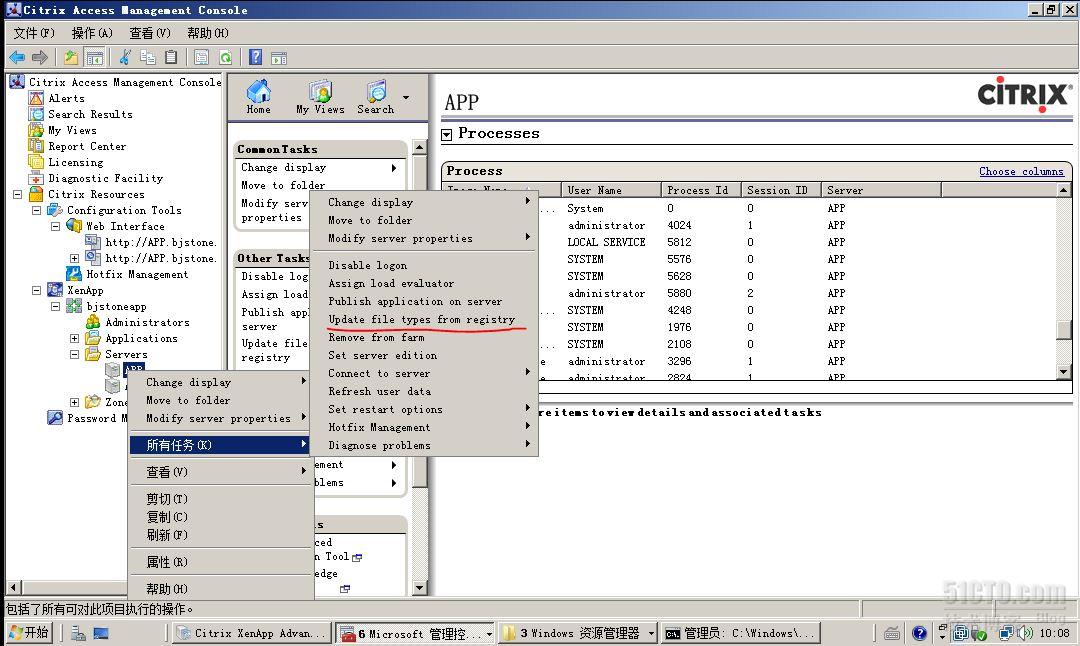Choose Update file types from registry
The width and height of the screenshot is (1080, 646).
point(422,320)
